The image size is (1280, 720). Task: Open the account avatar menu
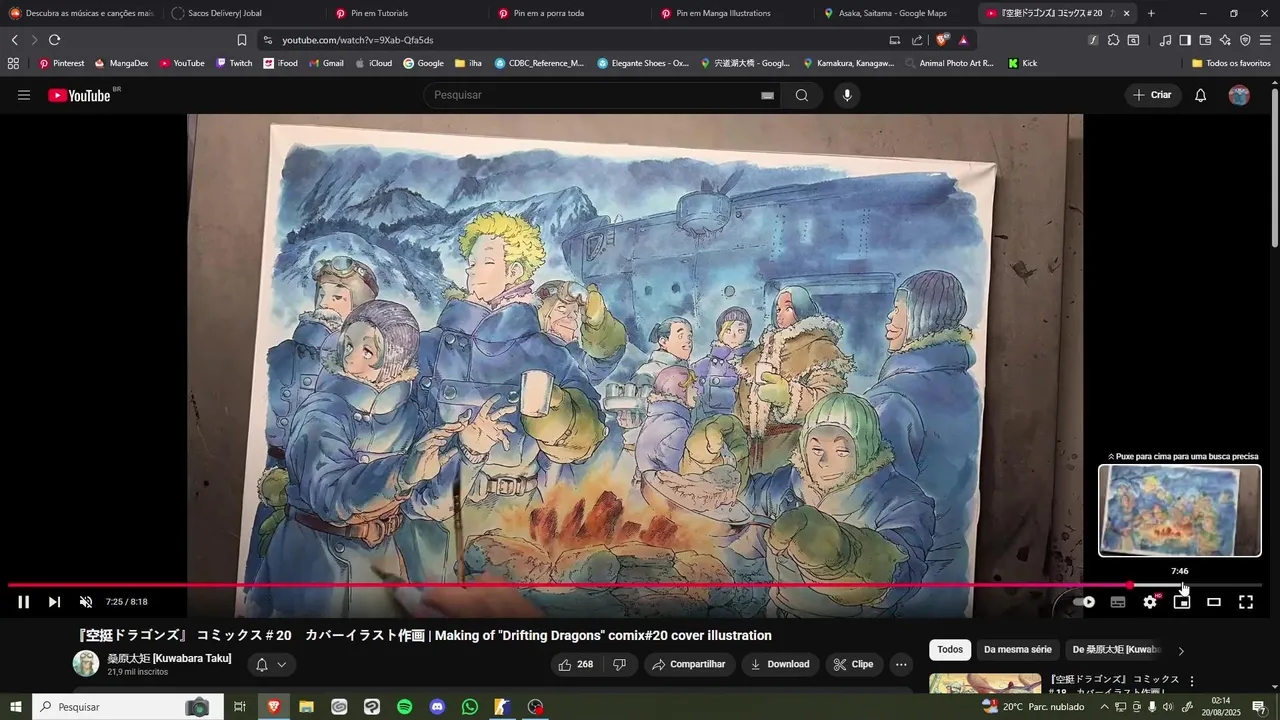pyautogui.click(x=1239, y=95)
